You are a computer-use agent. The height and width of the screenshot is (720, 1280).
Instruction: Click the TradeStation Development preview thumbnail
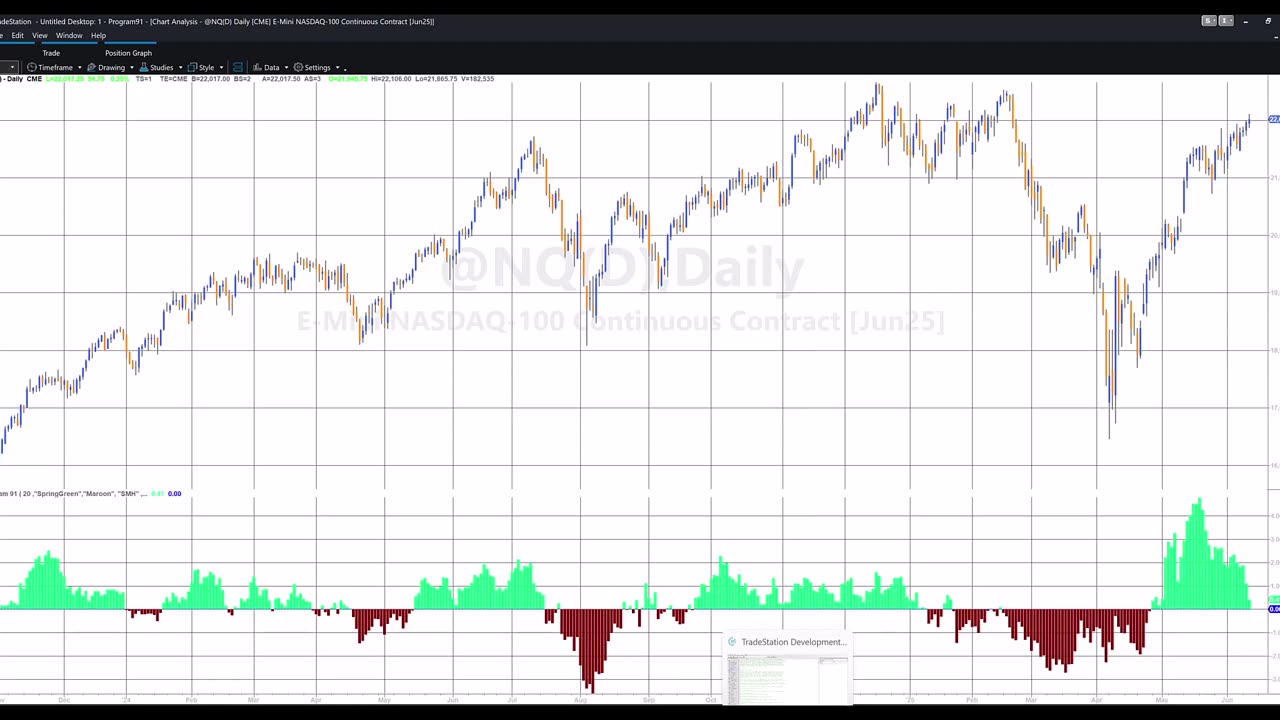point(787,679)
